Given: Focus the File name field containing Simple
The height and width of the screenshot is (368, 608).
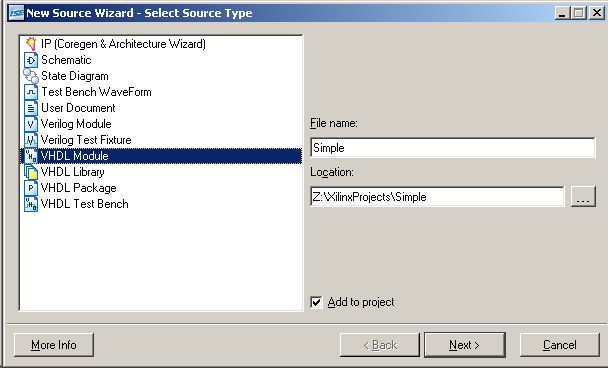Looking at the screenshot, I should tap(453, 148).
